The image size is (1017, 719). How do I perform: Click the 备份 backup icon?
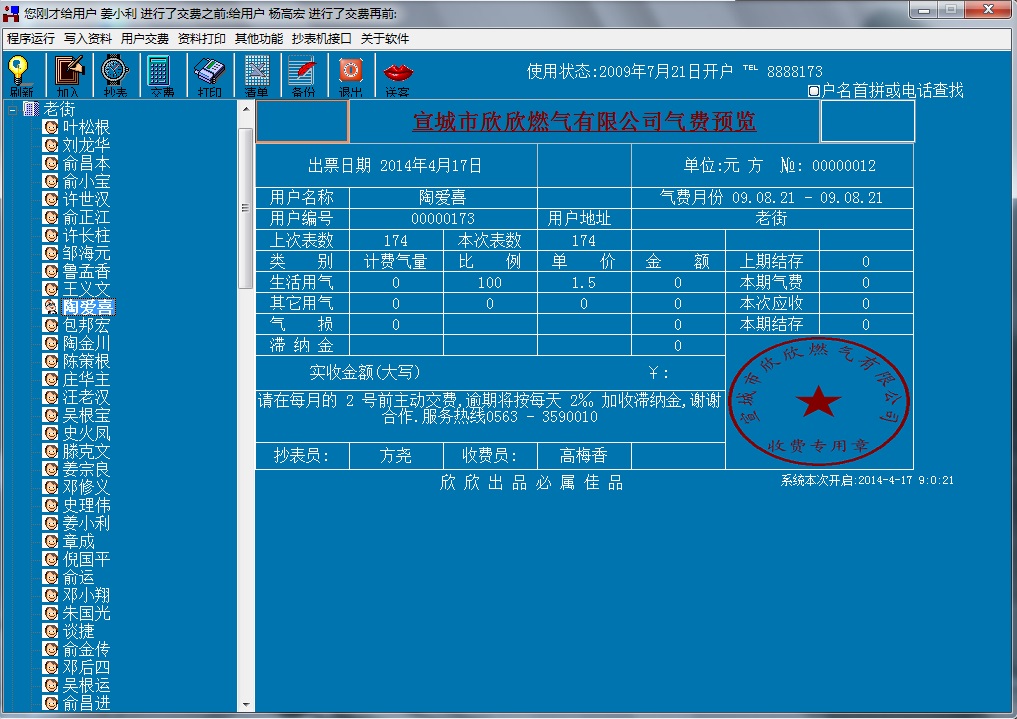[303, 74]
